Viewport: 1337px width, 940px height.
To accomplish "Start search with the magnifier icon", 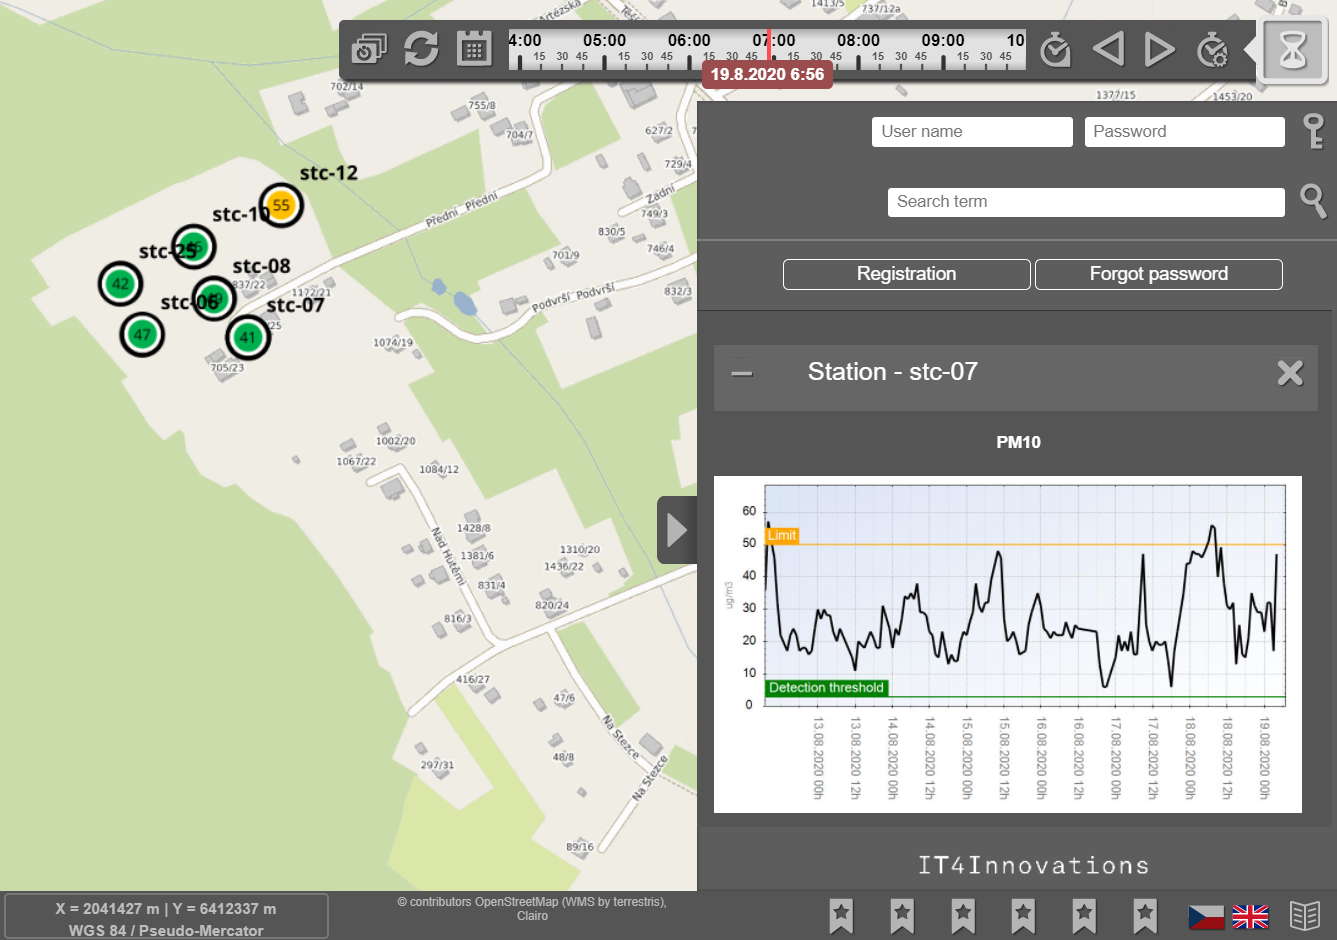I will 1313,202.
